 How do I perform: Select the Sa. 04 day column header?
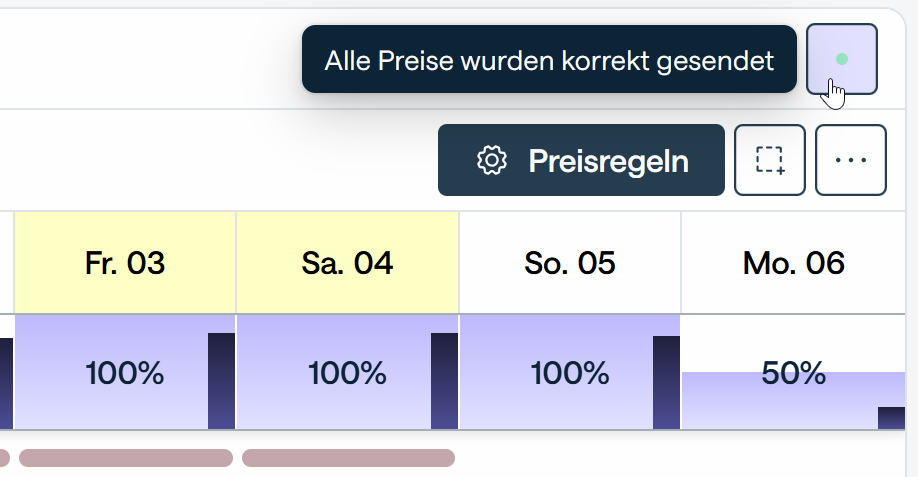347,263
